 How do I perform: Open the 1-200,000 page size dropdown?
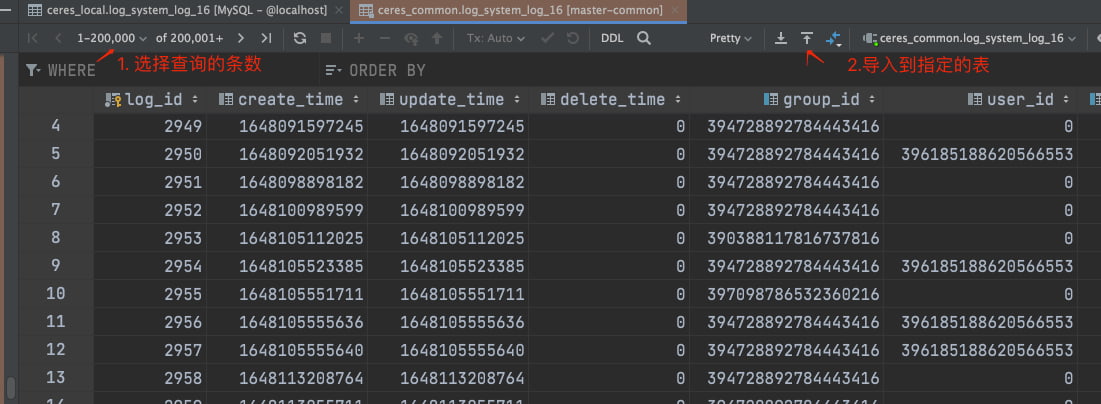112,39
